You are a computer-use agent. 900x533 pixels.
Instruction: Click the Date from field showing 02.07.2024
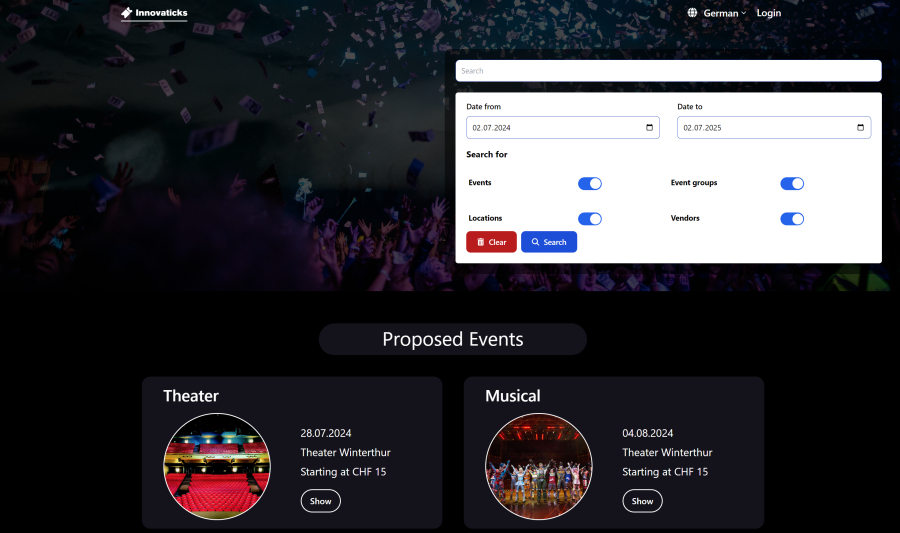pos(562,127)
